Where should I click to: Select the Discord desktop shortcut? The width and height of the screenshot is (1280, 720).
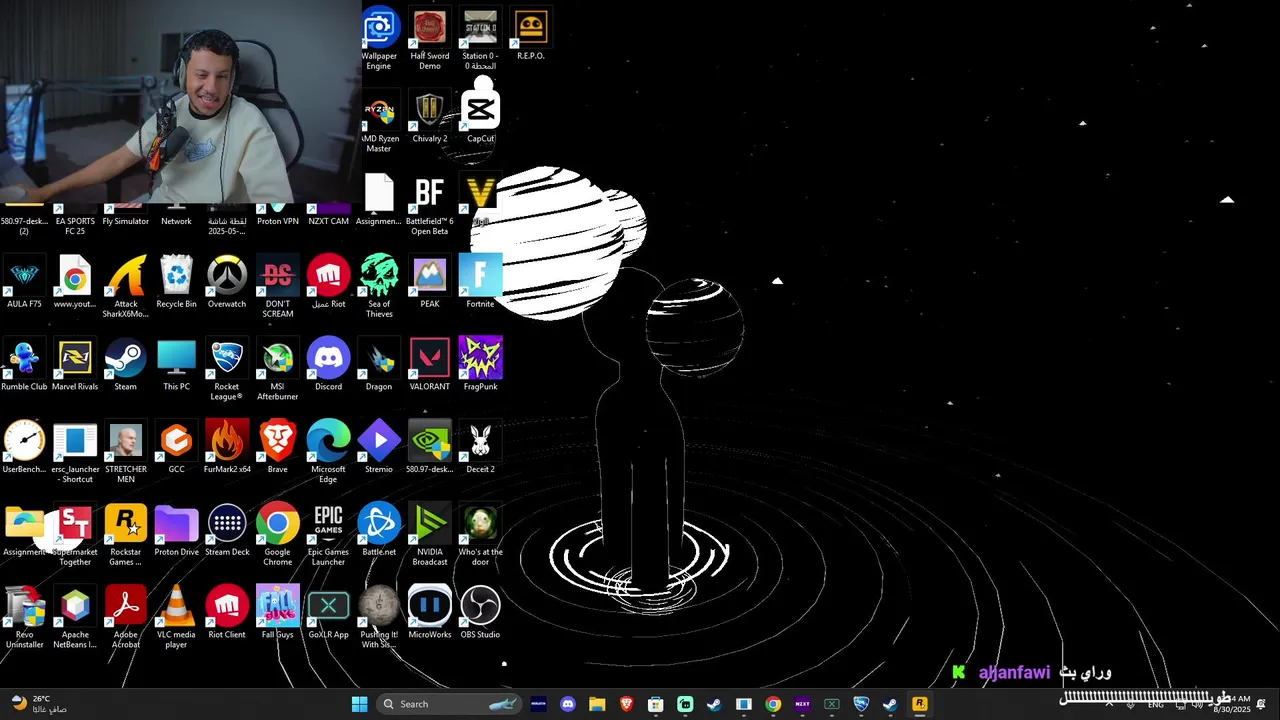click(328, 365)
